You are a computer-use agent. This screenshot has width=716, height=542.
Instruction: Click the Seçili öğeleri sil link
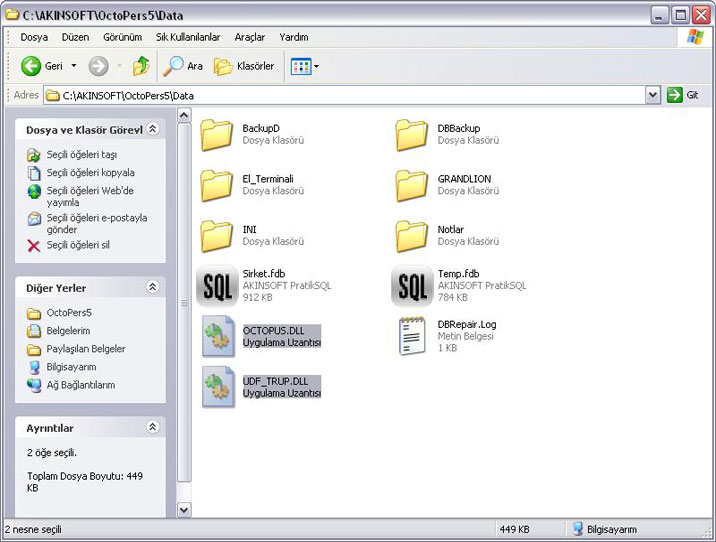(78, 245)
